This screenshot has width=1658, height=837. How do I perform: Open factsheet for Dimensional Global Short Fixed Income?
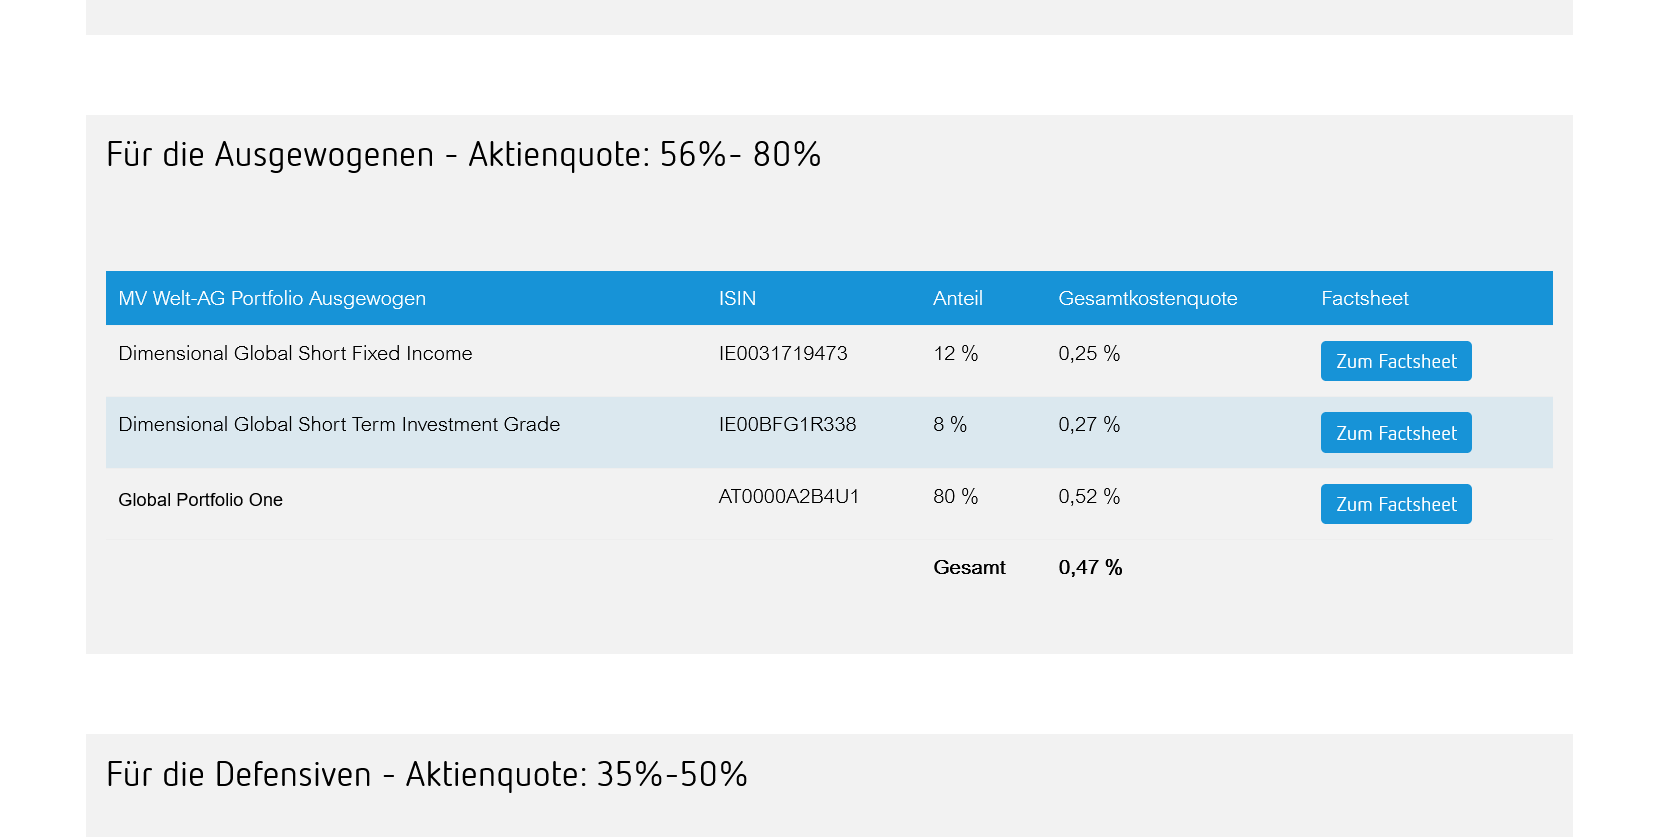(1395, 361)
